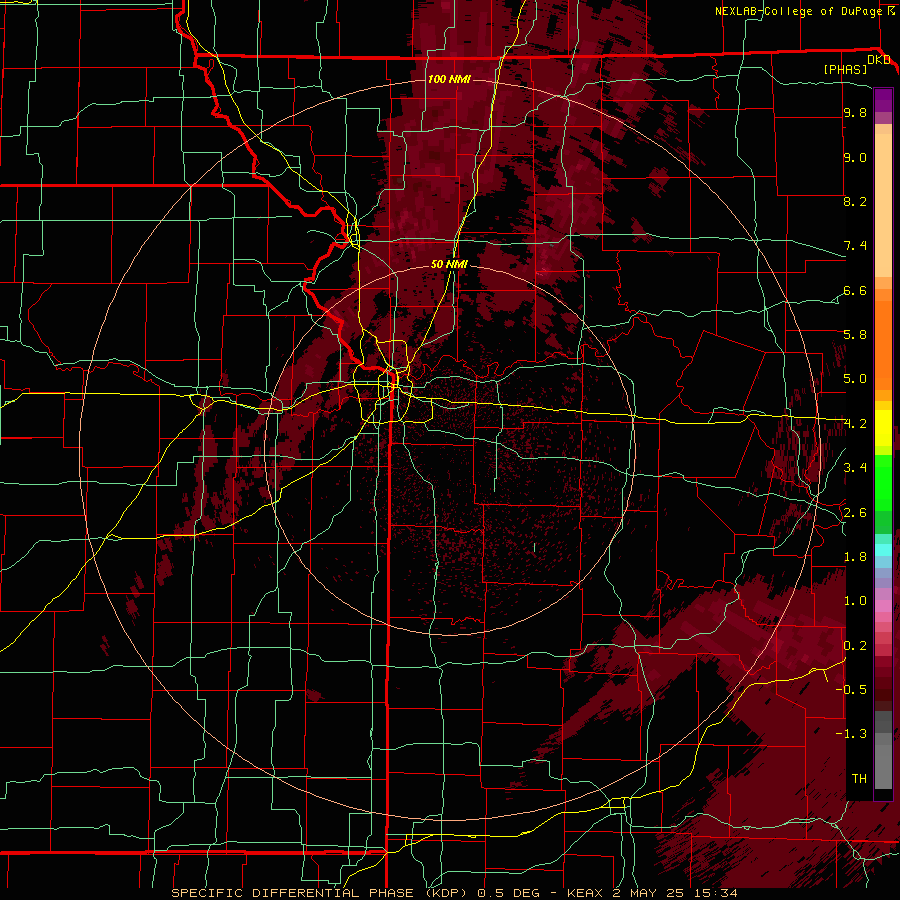This screenshot has height=900, width=900.
Task: Click the 0.2 legend value
Action: [x=855, y=646]
